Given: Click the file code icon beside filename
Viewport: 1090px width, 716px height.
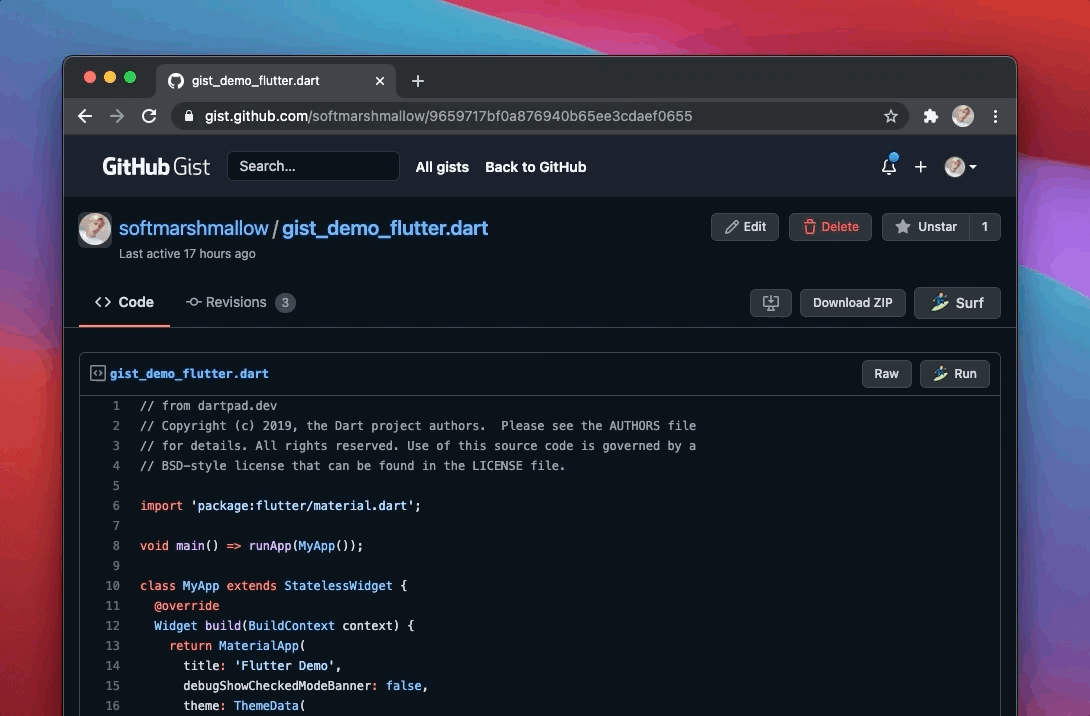Looking at the screenshot, I should [98, 373].
